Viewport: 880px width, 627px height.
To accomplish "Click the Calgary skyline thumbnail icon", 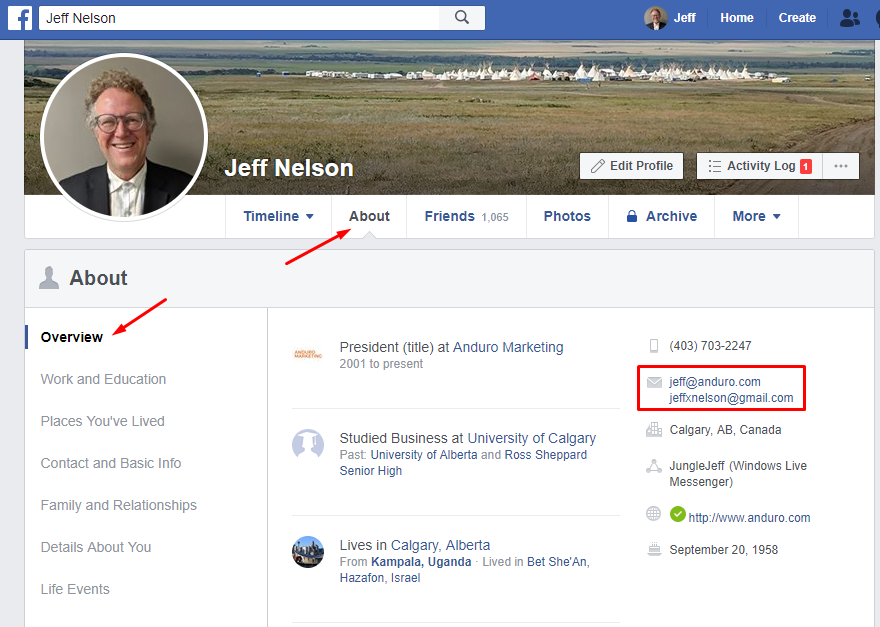I will coord(307,552).
